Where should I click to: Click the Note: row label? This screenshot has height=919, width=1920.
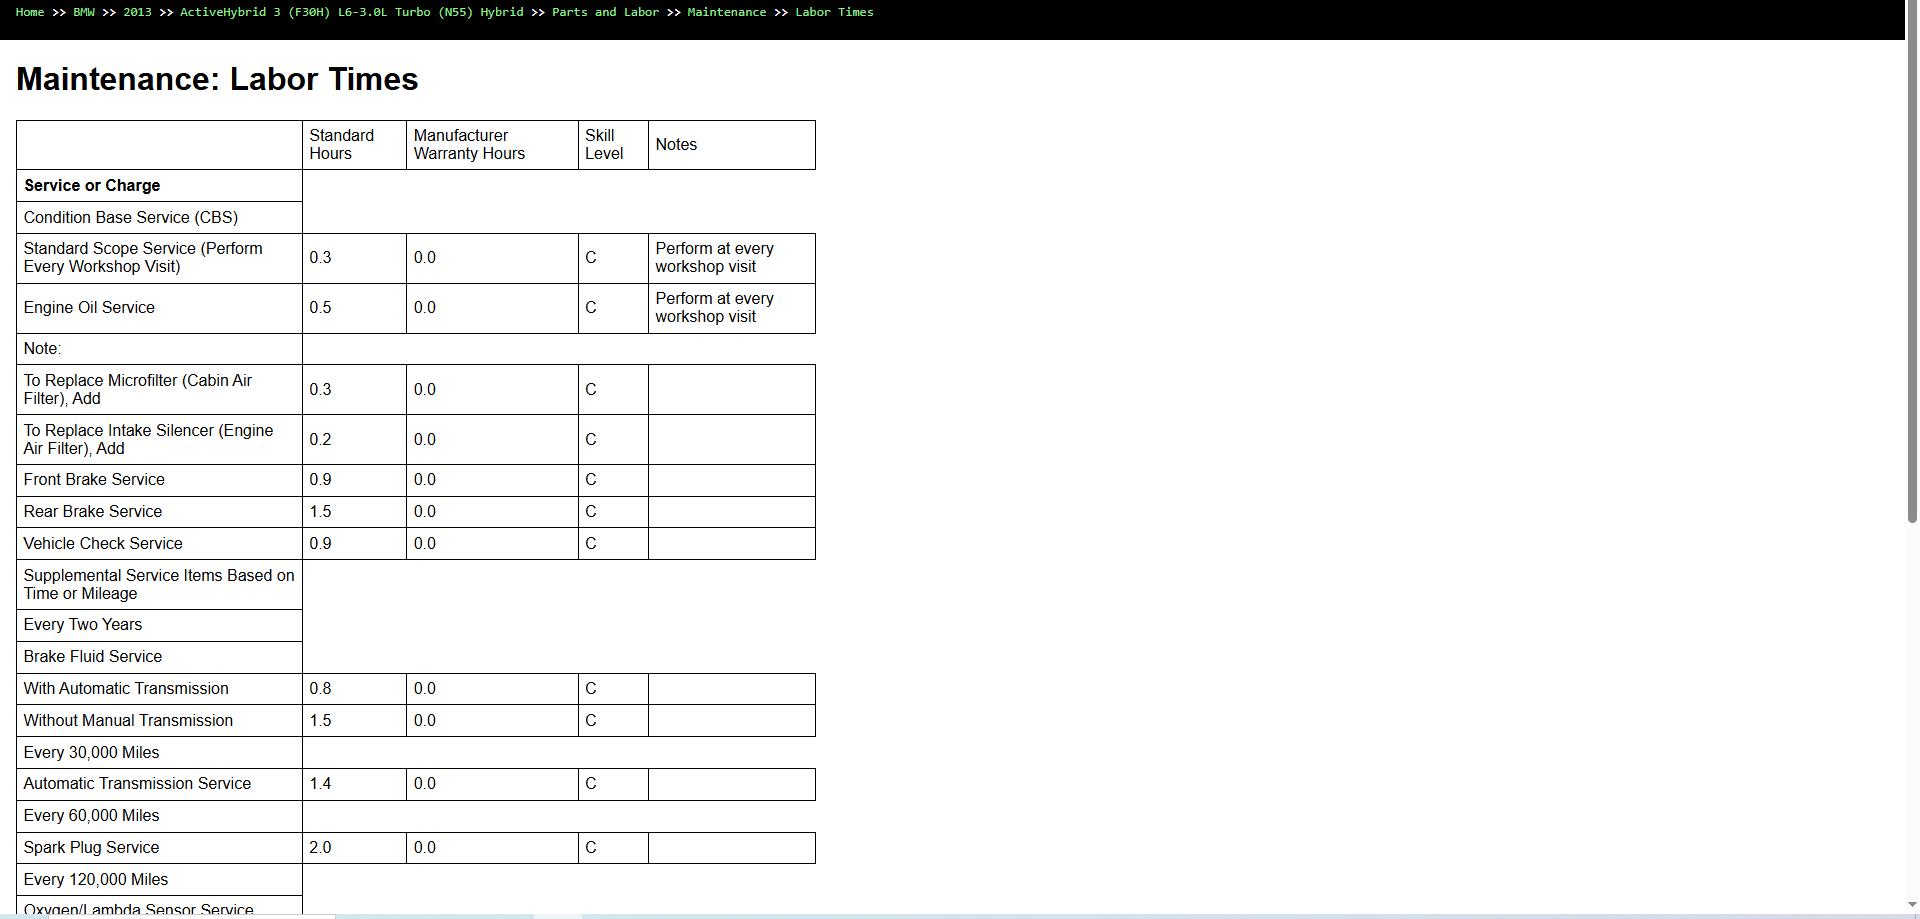click(159, 349)
